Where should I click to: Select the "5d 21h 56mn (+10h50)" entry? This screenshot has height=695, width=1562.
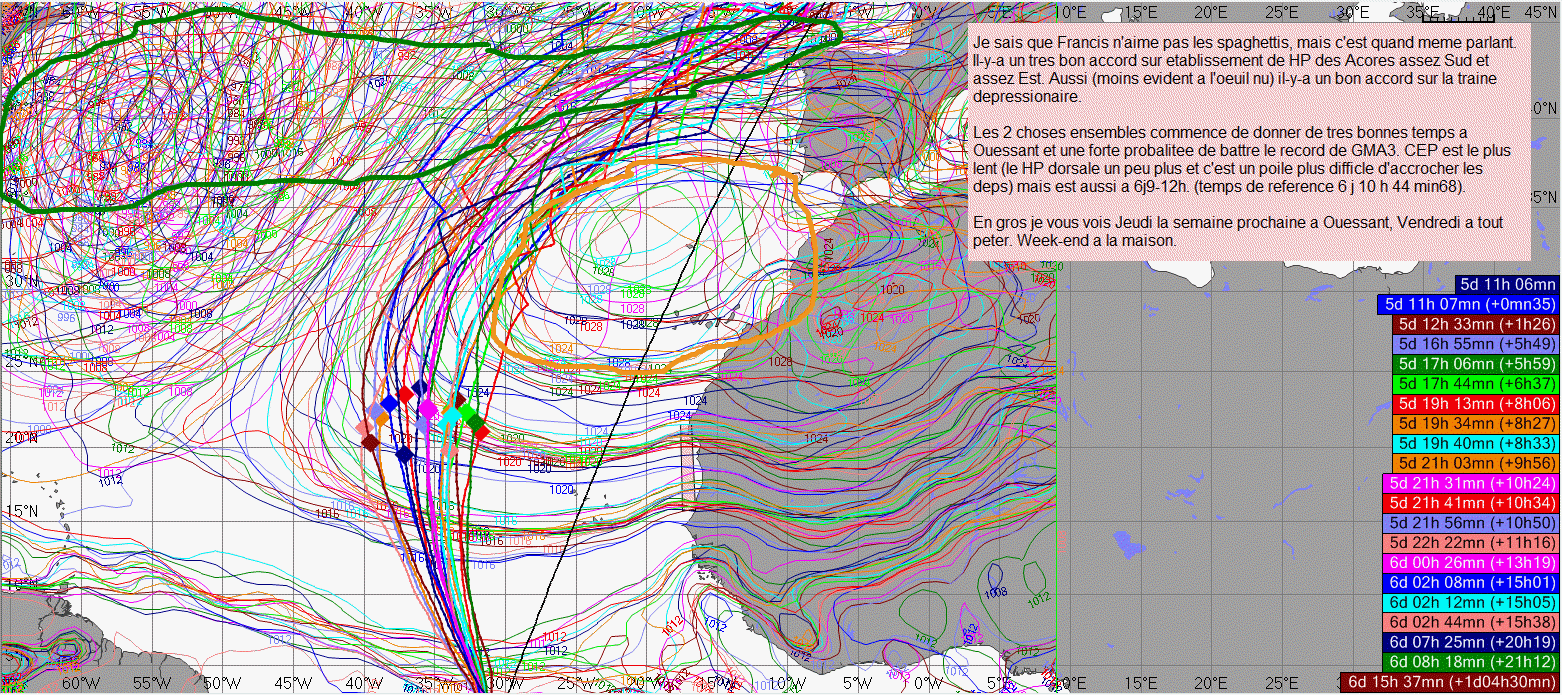(x=1472, y=522)
